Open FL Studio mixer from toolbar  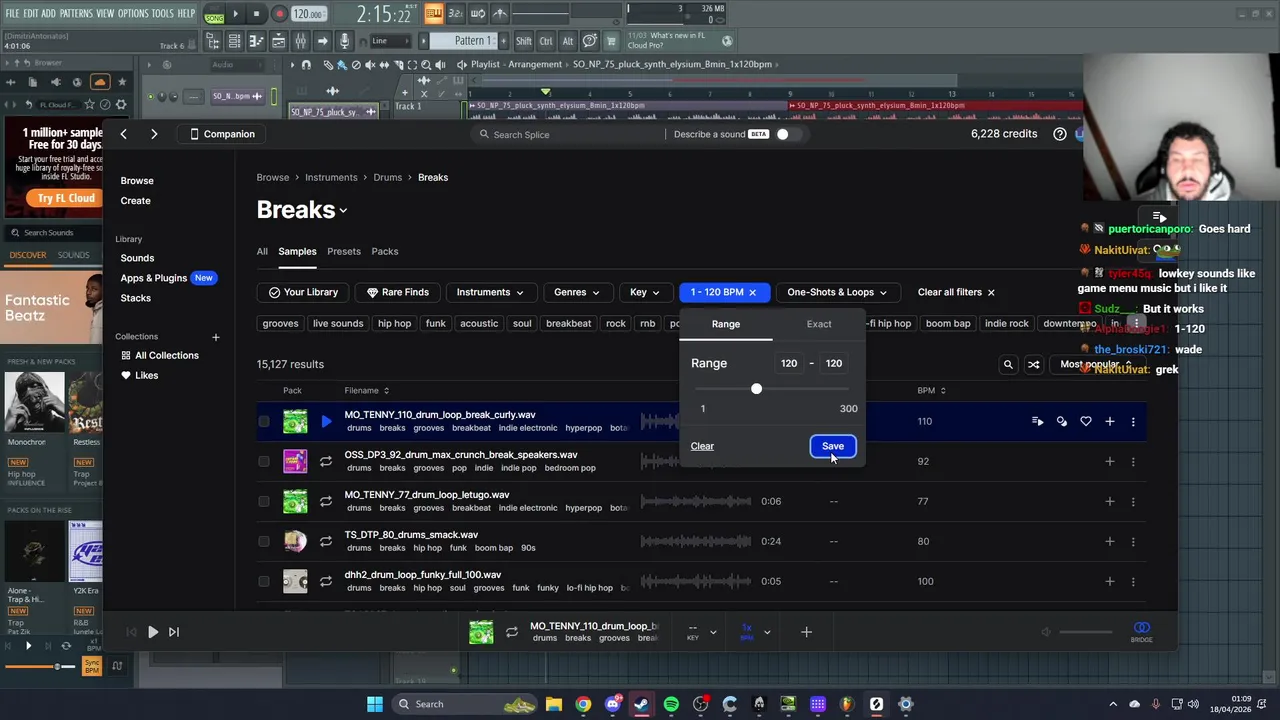(300, 41)
